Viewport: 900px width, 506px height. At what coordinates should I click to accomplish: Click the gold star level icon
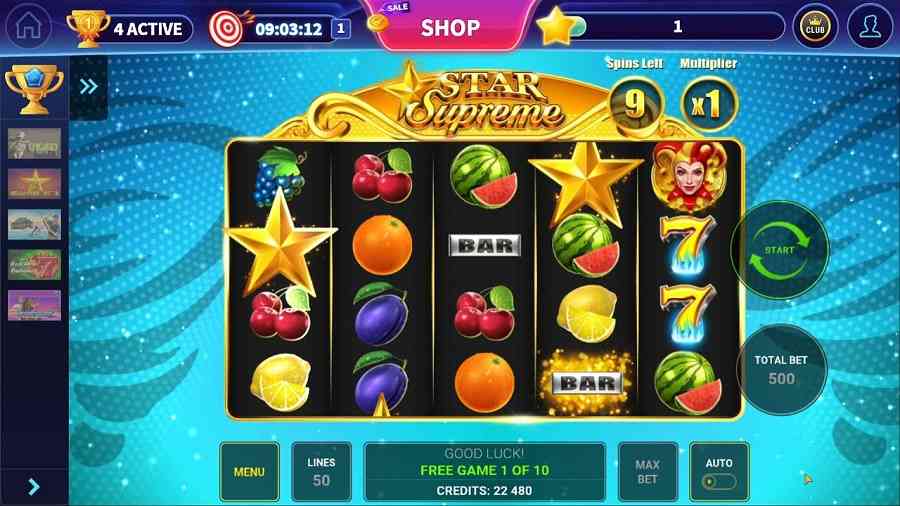[556, 26]
